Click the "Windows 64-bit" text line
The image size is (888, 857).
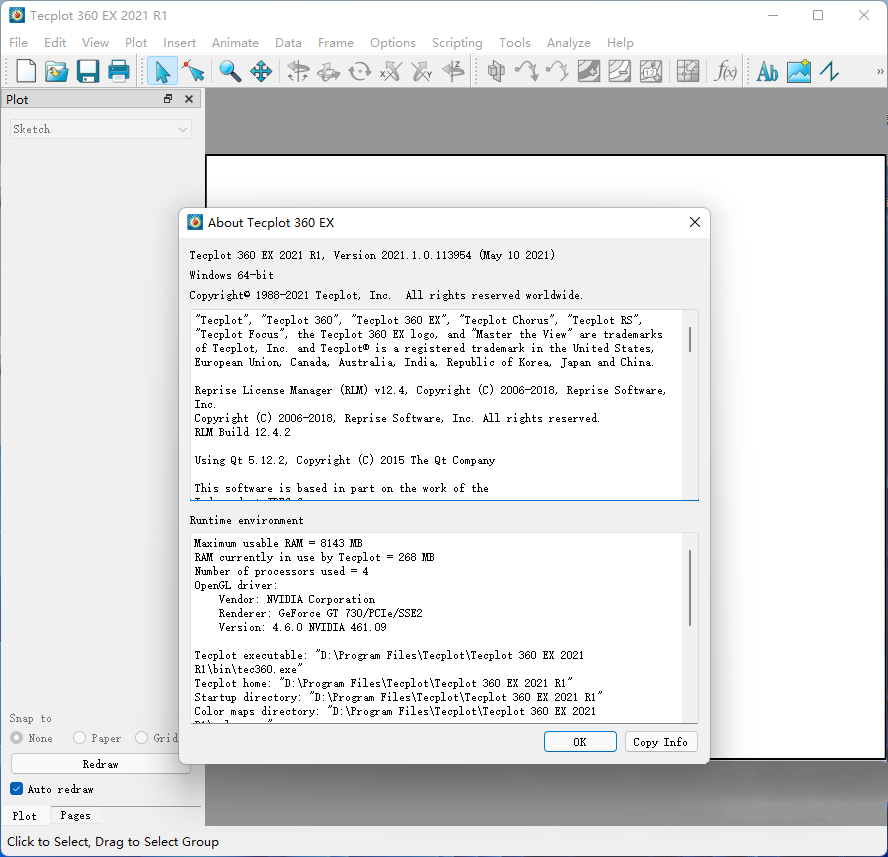(x=232, y=275)
